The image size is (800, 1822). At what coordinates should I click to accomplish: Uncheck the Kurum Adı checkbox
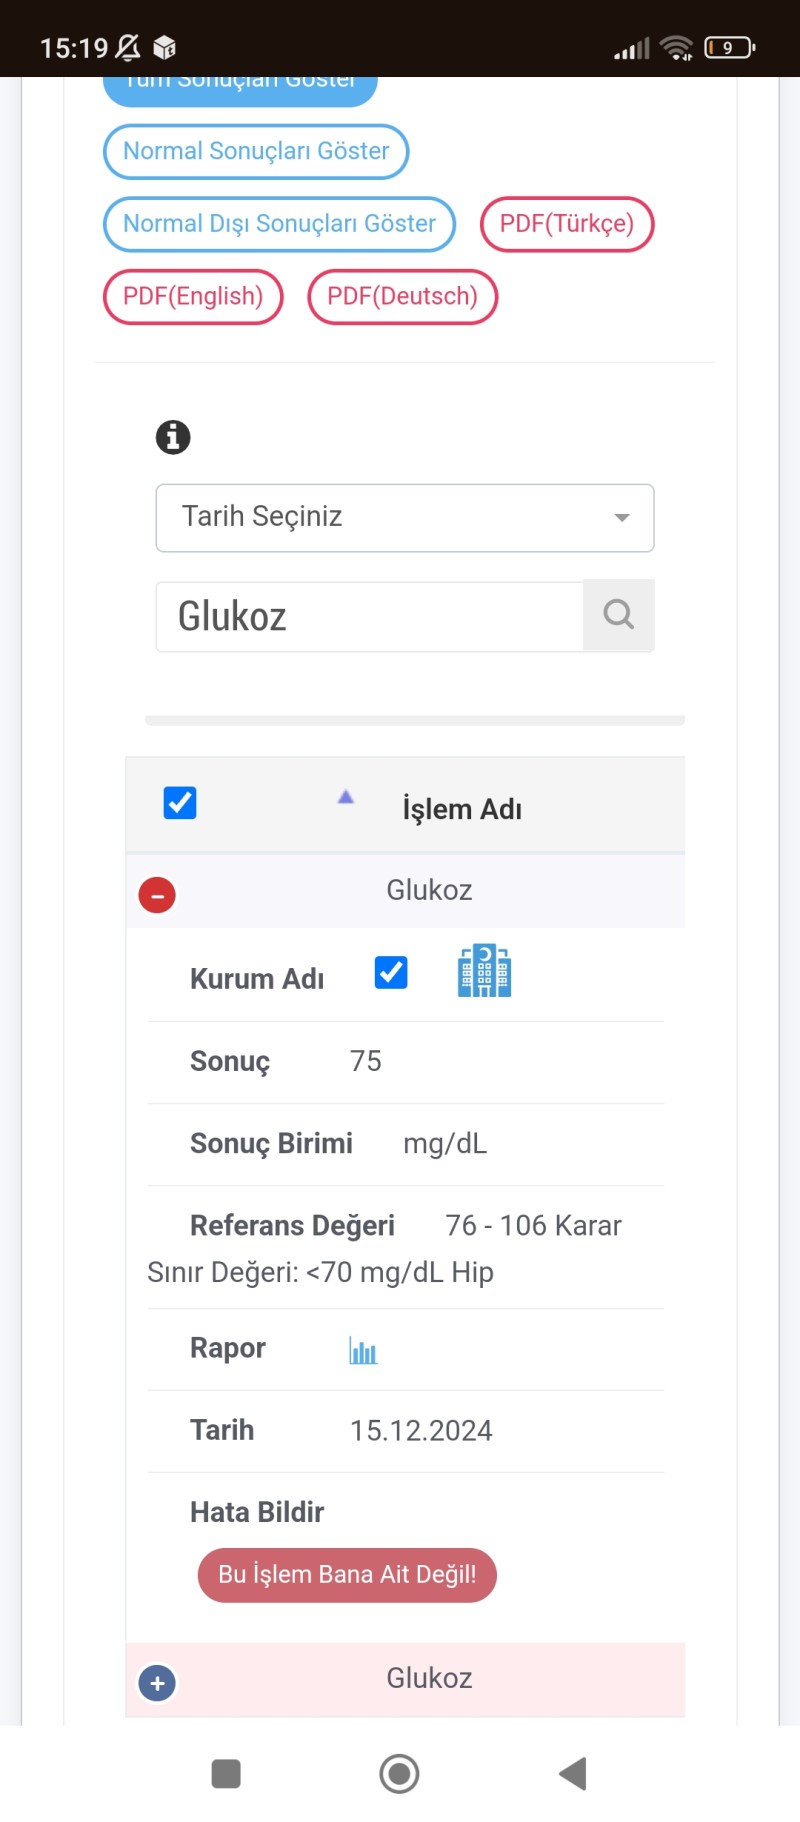click(391, 972)
